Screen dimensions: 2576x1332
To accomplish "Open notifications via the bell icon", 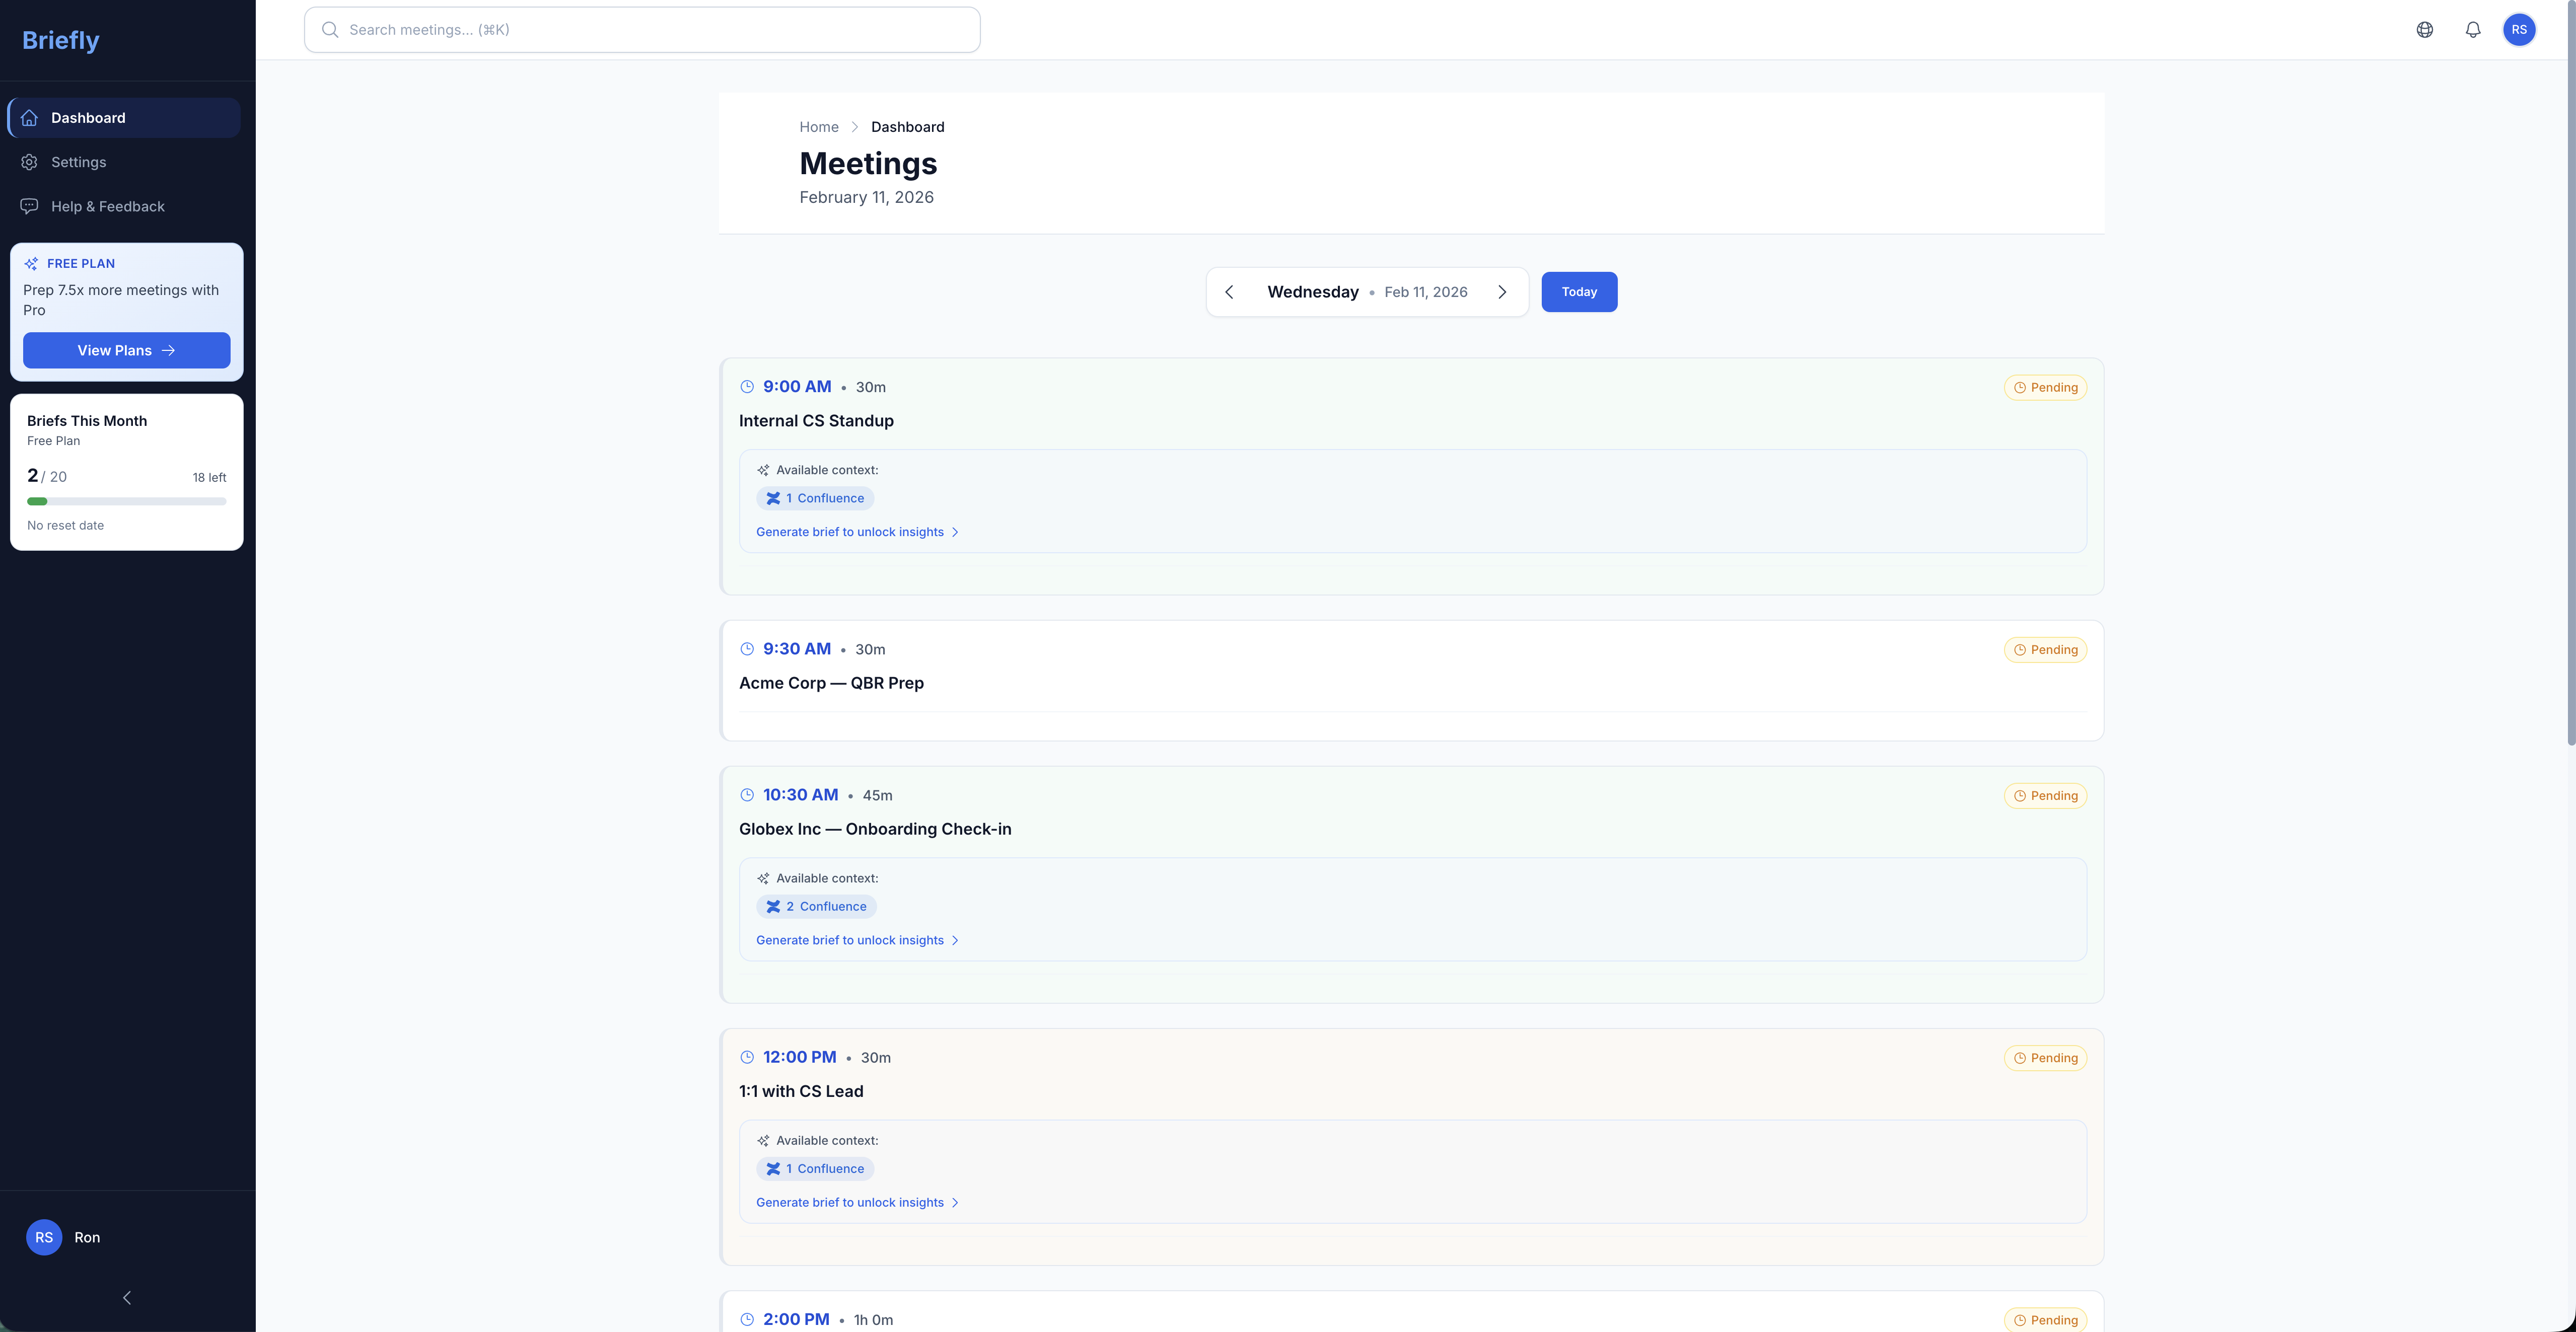I will (2473, 29).
